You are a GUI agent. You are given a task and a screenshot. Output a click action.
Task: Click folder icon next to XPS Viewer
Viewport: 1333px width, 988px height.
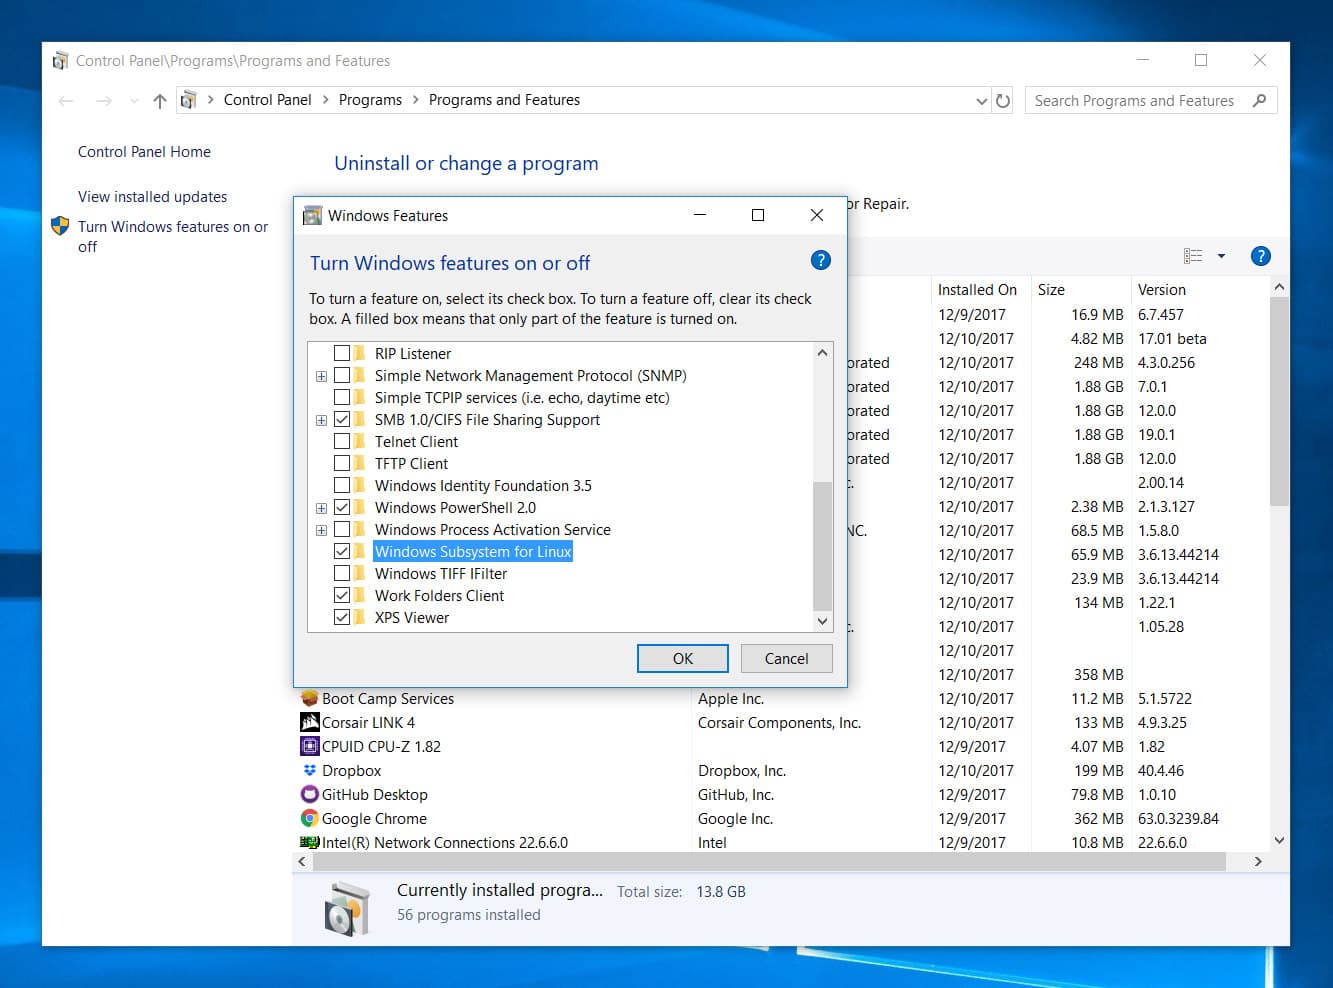359,617
